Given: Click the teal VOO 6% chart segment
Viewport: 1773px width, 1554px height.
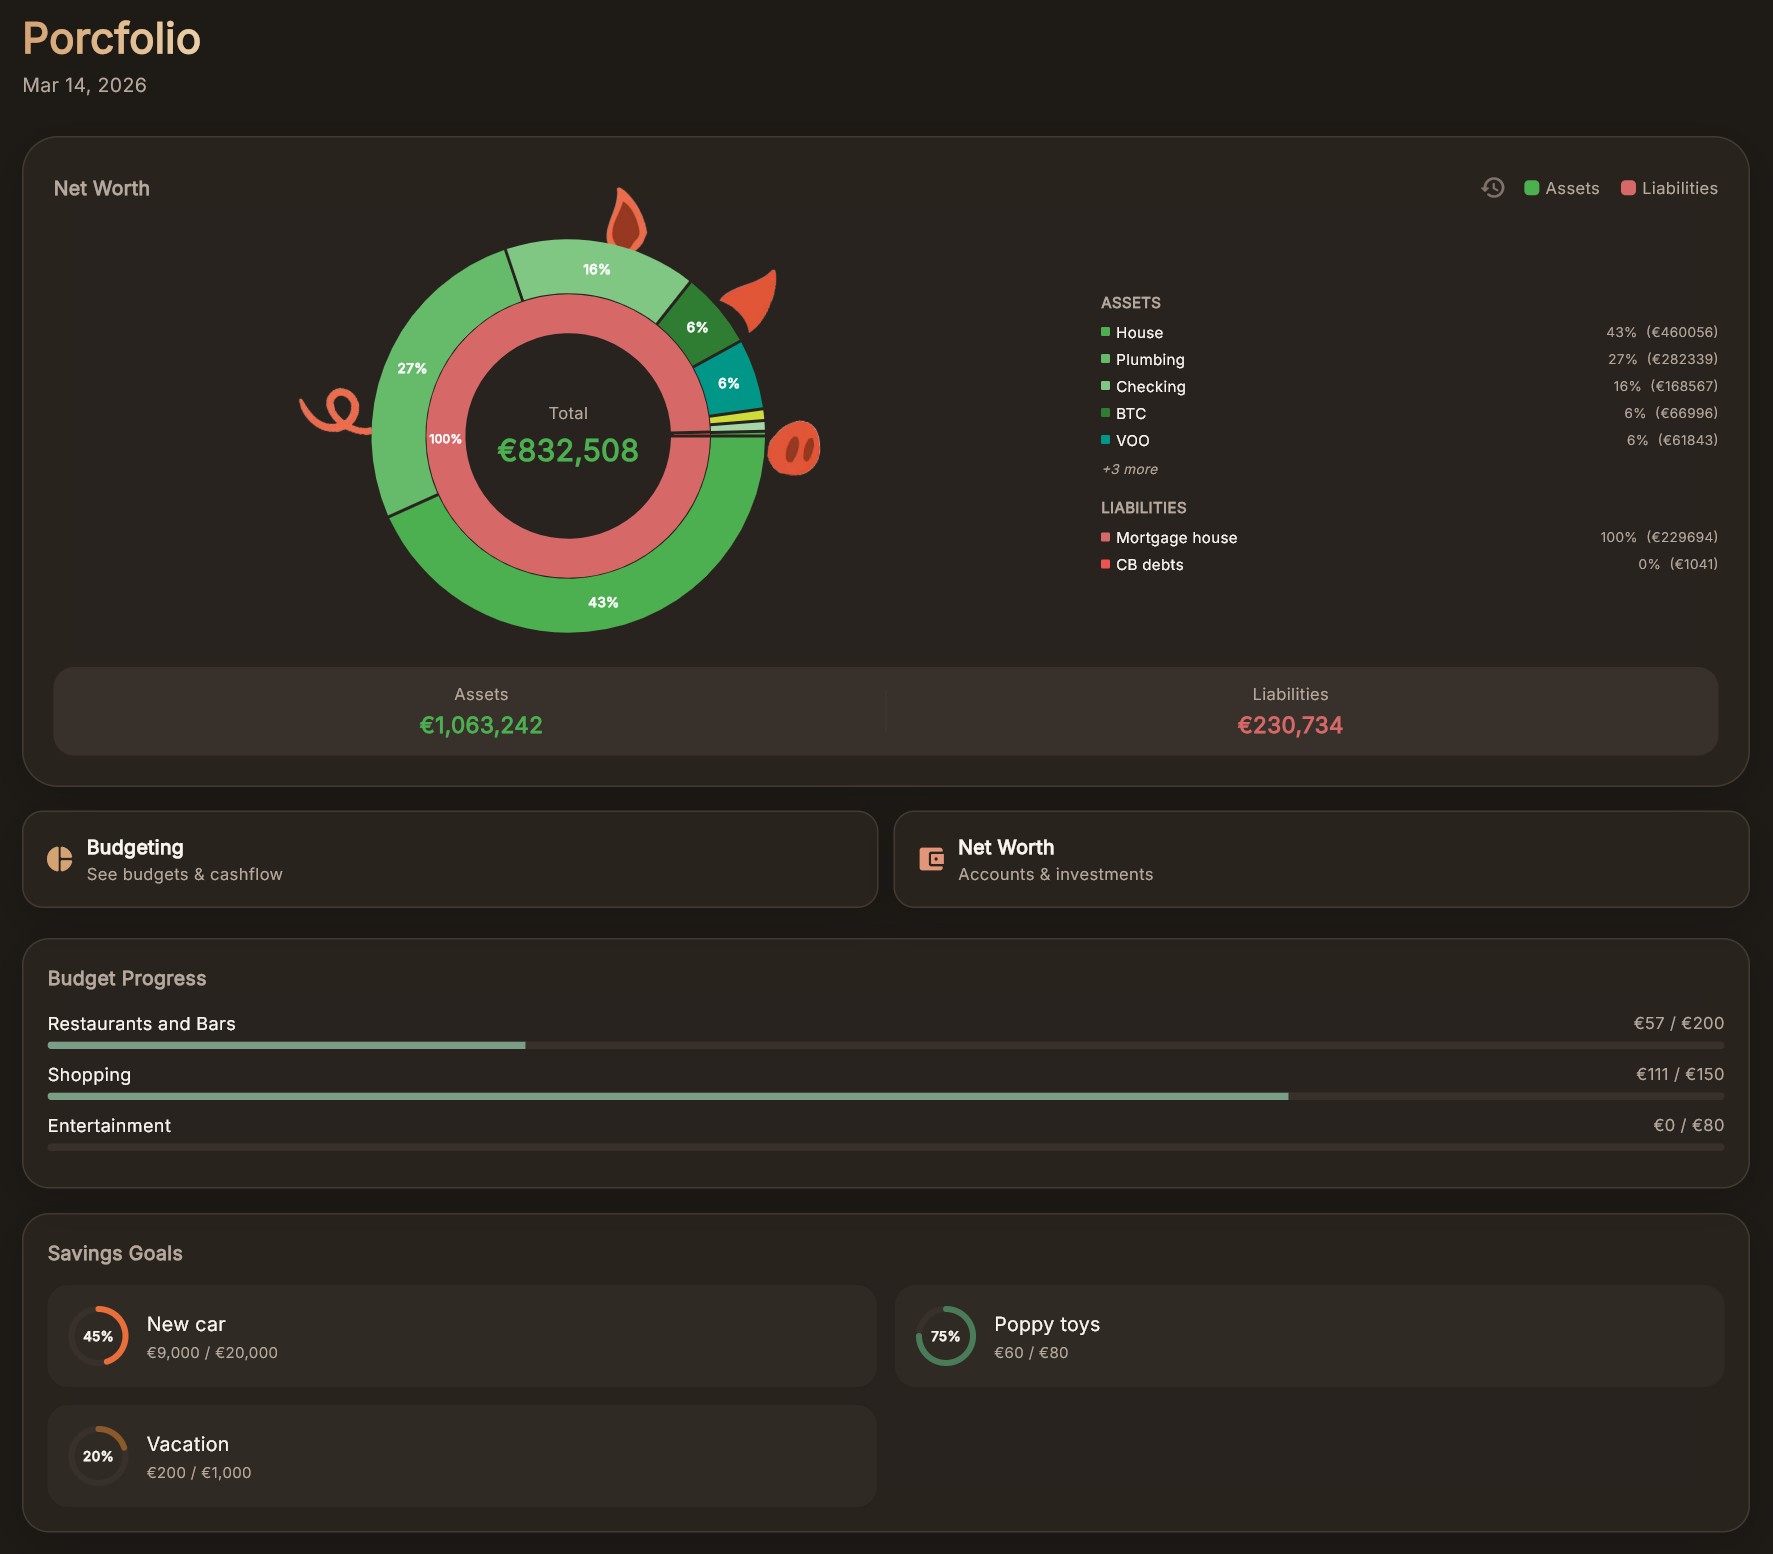Looking at the screenshot, I should click(x=728, y=383).
